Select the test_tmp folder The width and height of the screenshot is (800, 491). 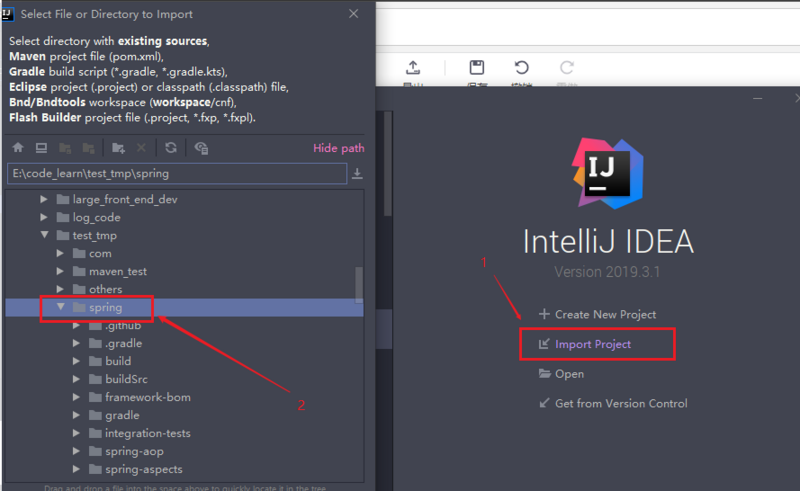(x=94, y=235)
